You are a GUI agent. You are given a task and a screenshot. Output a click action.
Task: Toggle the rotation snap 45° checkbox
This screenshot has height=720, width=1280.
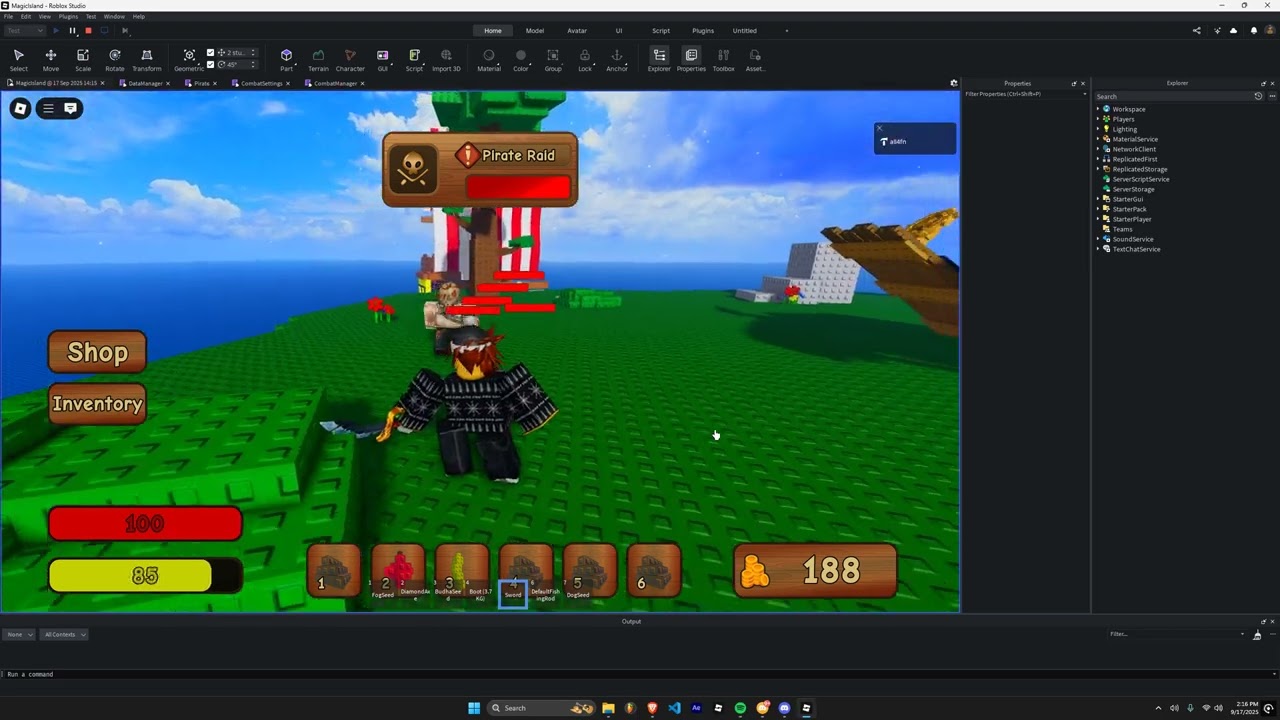(210, 64)
